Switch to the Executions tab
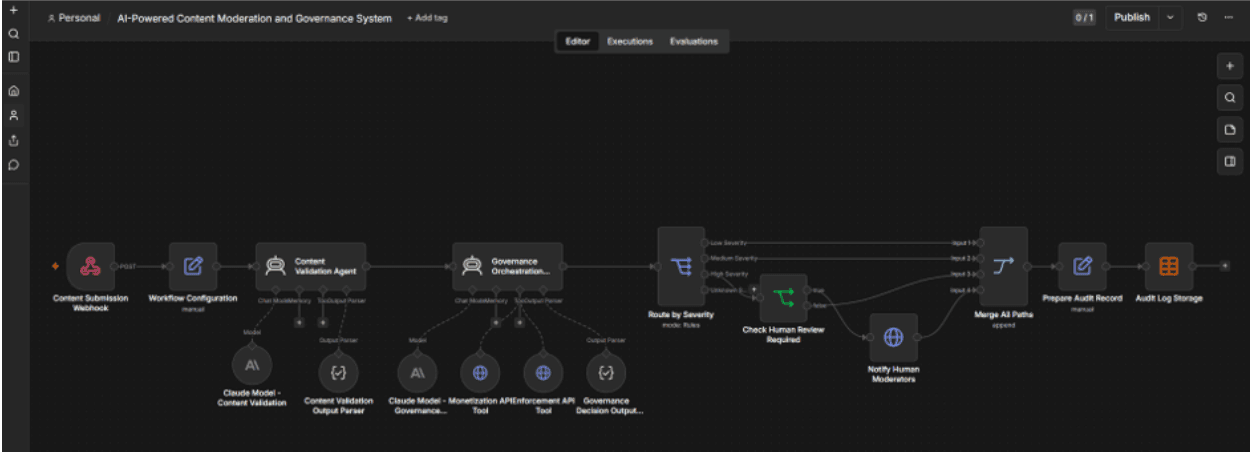Image resolution: width=1250 pixels, height=452 pixels. 630,41
